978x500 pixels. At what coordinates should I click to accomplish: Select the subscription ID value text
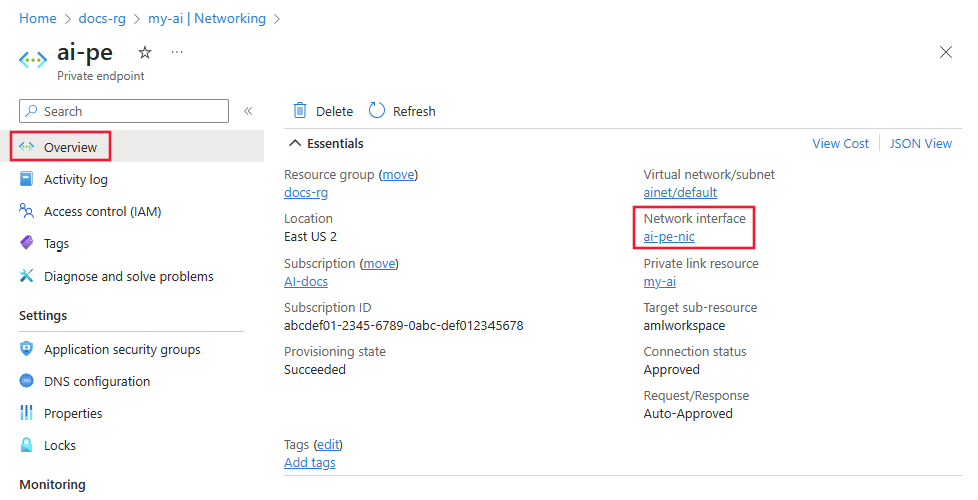404,325
